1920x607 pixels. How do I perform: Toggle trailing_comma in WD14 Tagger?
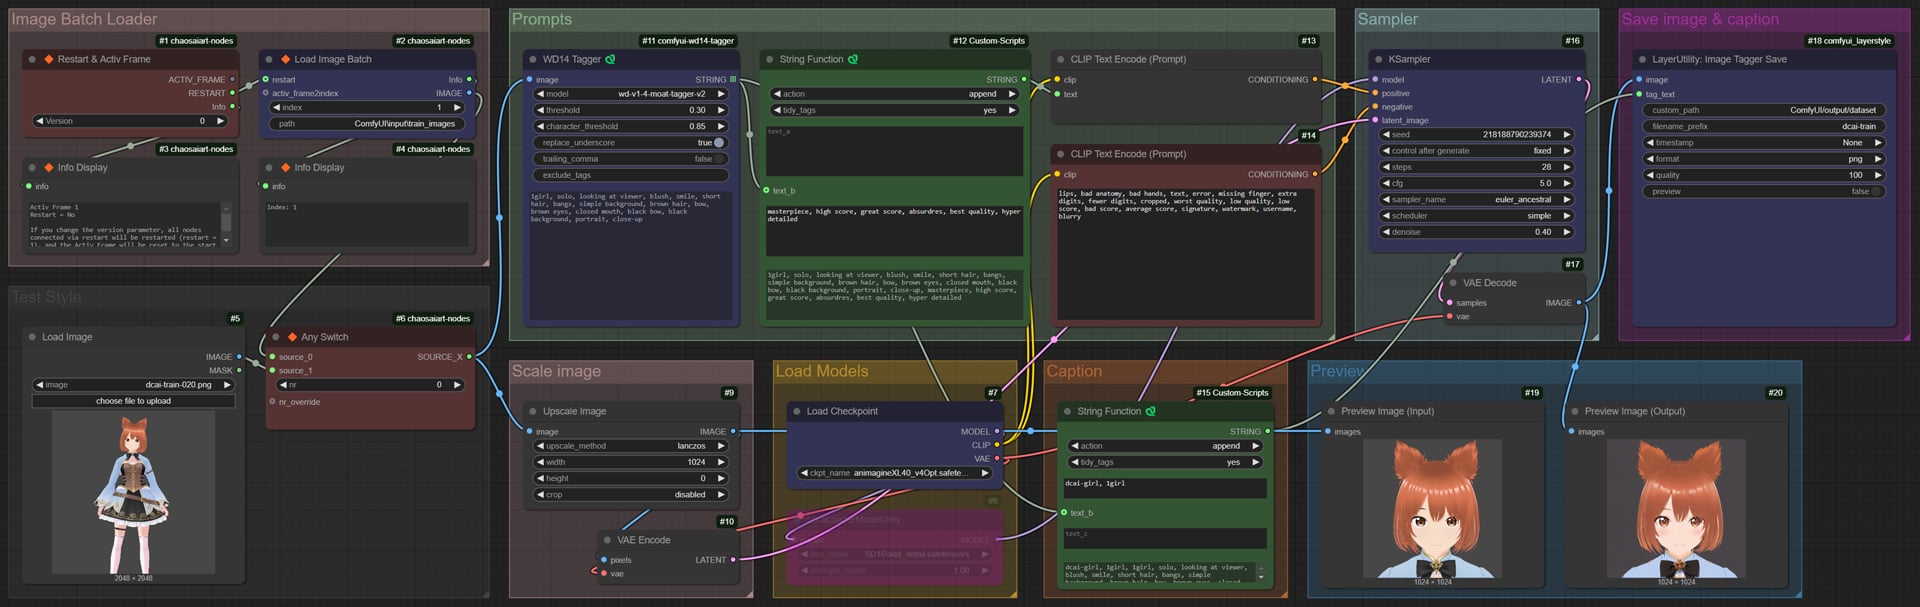click(630, 159)
